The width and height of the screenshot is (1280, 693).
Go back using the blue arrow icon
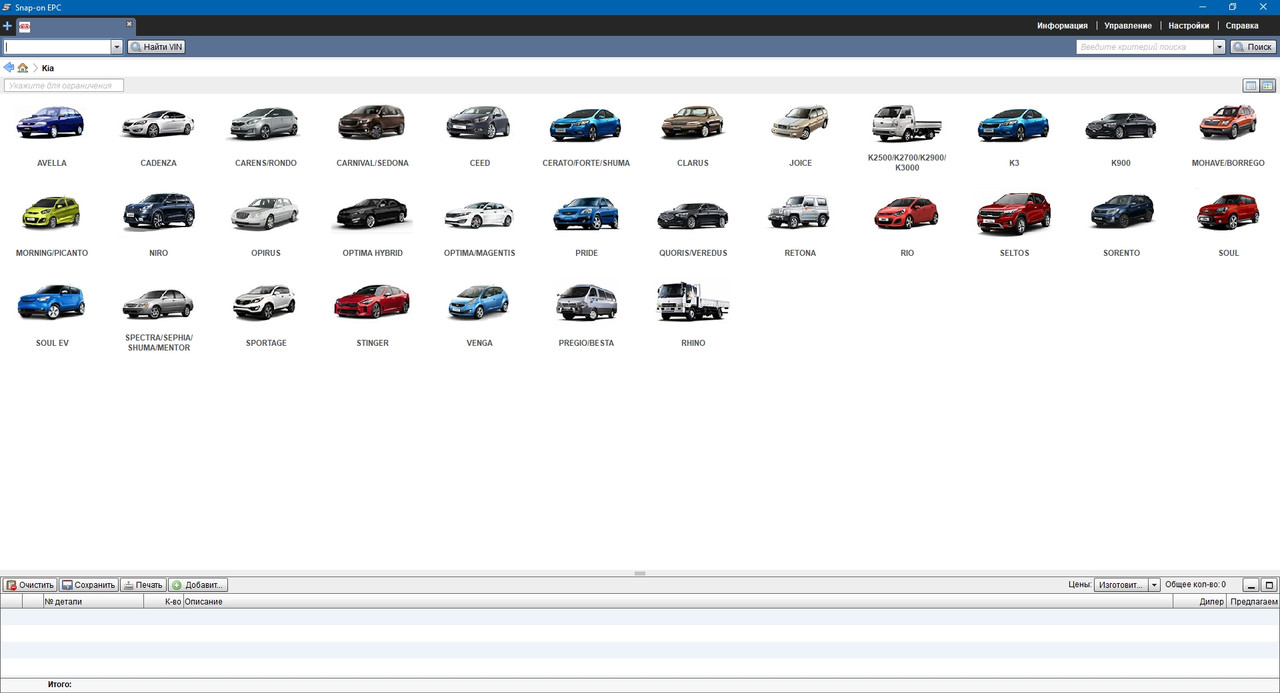[9, 67]
